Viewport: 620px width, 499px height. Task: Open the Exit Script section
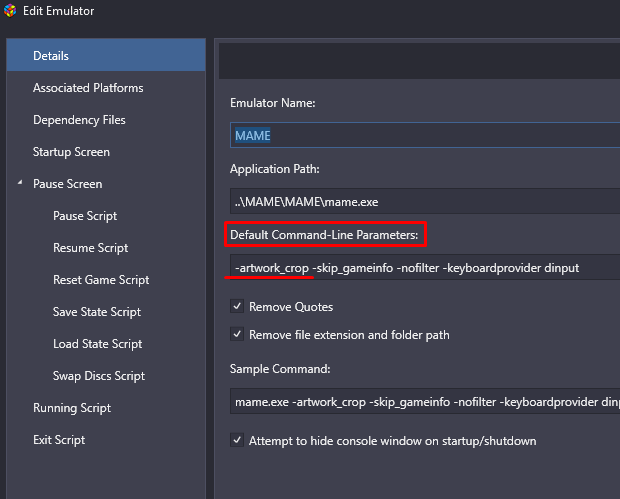(106, 440)
